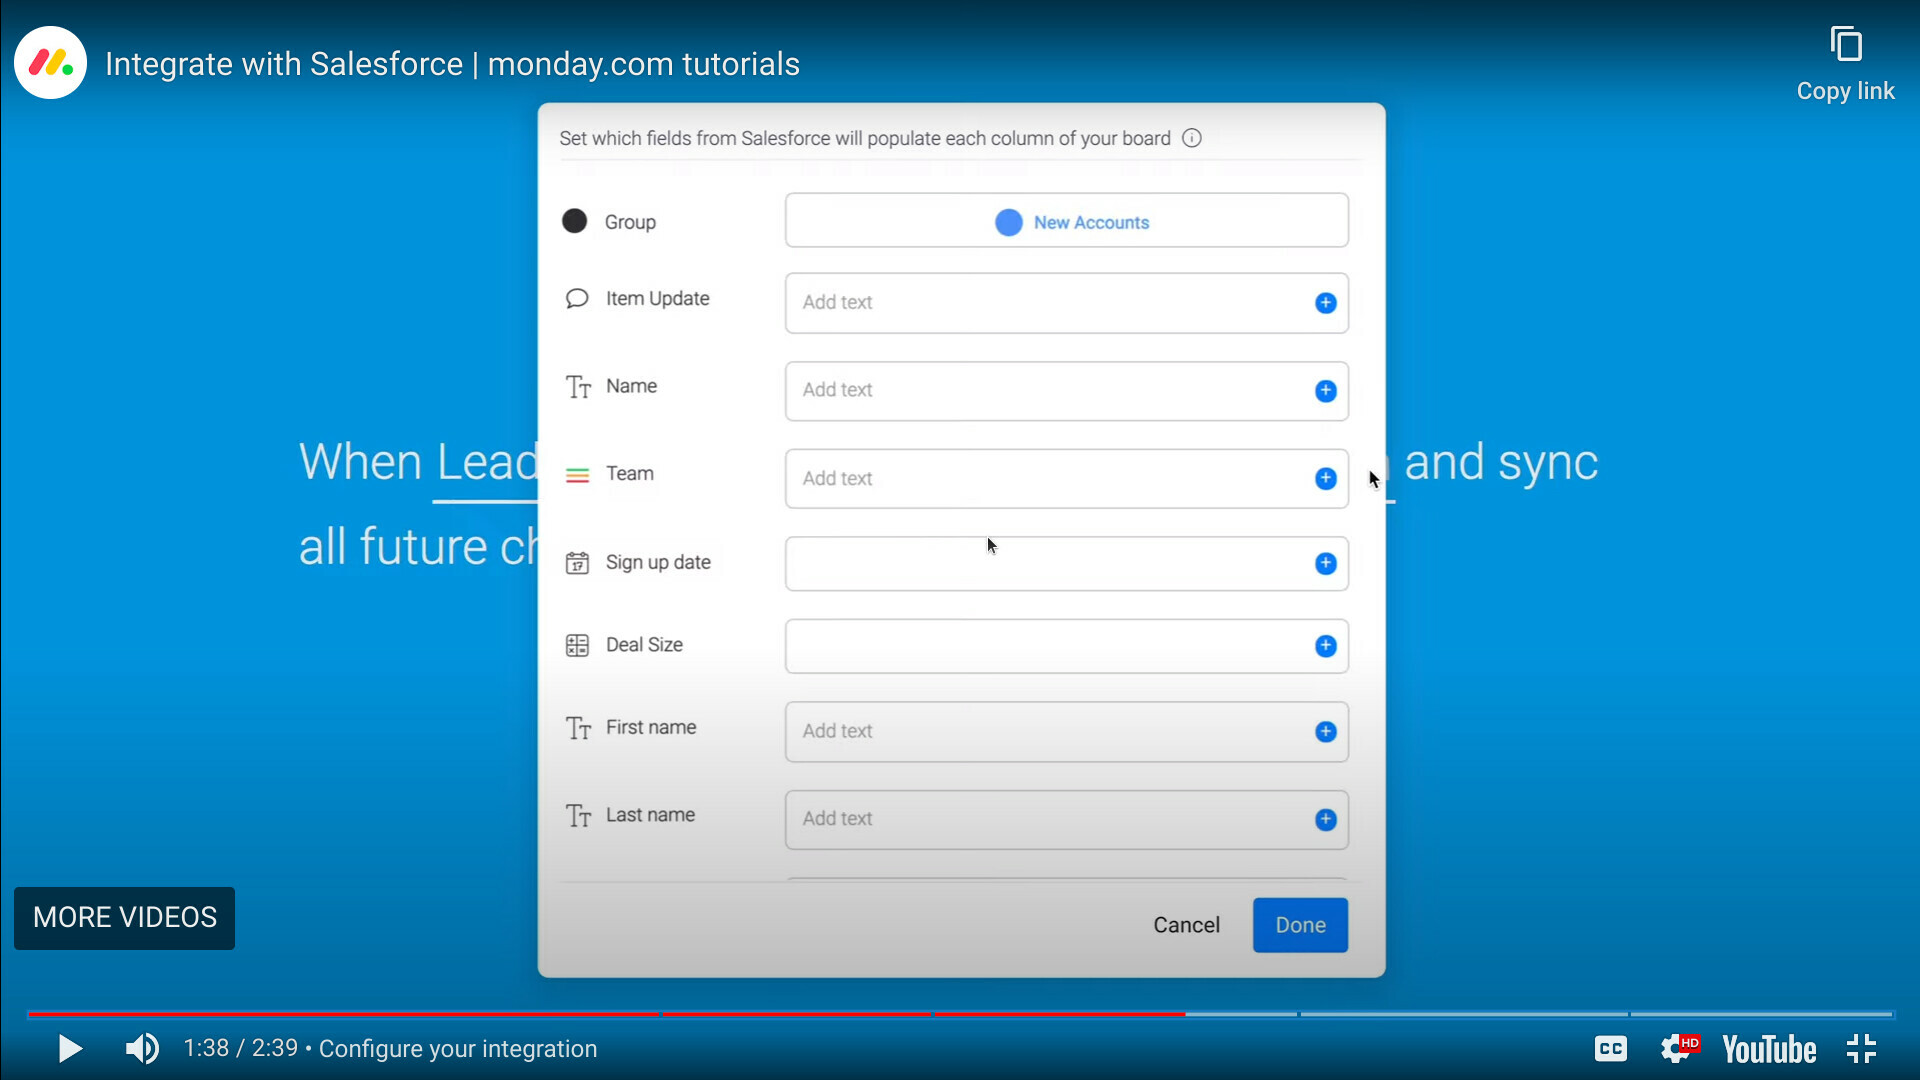Click the 'Team' column label
Screen dimensions: 1920x1080
(630, 474)
